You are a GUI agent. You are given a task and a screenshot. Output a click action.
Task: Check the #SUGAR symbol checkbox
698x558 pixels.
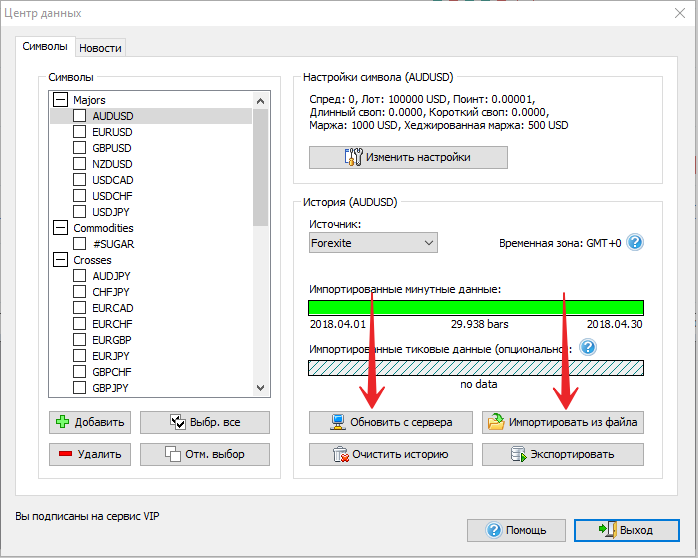pos(80,244)
